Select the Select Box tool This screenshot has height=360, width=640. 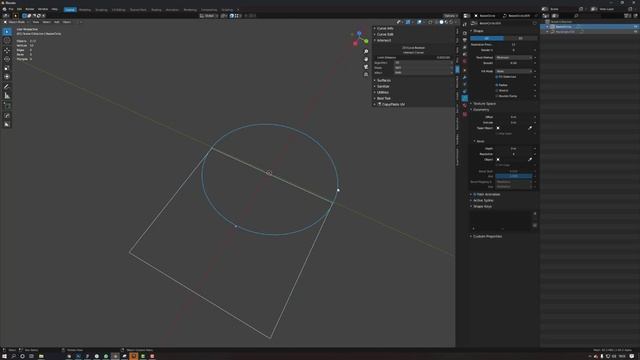pyautogui.click(x=7, y=31)
